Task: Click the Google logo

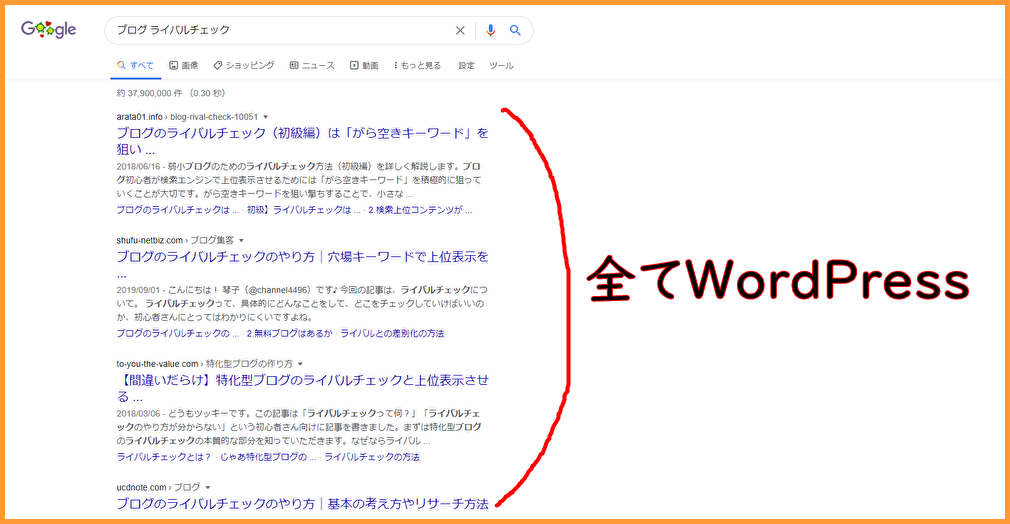Action: pos(48,30)
